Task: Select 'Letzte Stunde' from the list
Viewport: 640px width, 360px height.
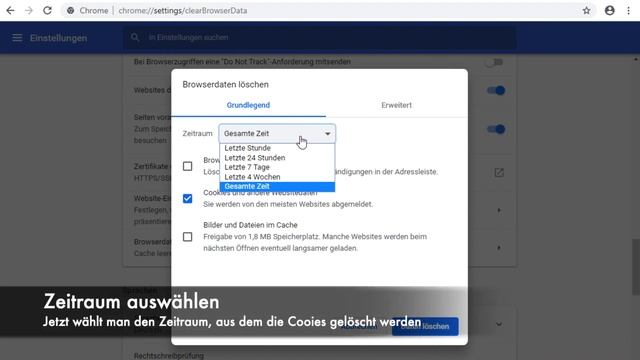Action: pyautogui.click(x=277, y=148)
